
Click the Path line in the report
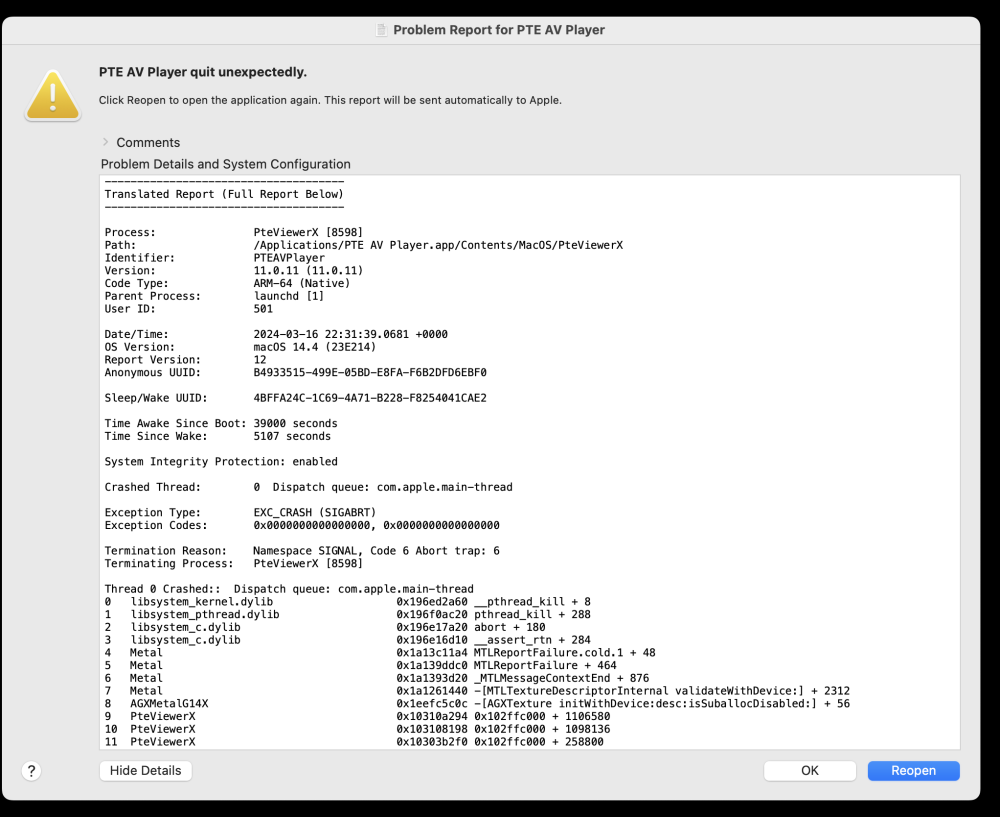pos(364,245)
